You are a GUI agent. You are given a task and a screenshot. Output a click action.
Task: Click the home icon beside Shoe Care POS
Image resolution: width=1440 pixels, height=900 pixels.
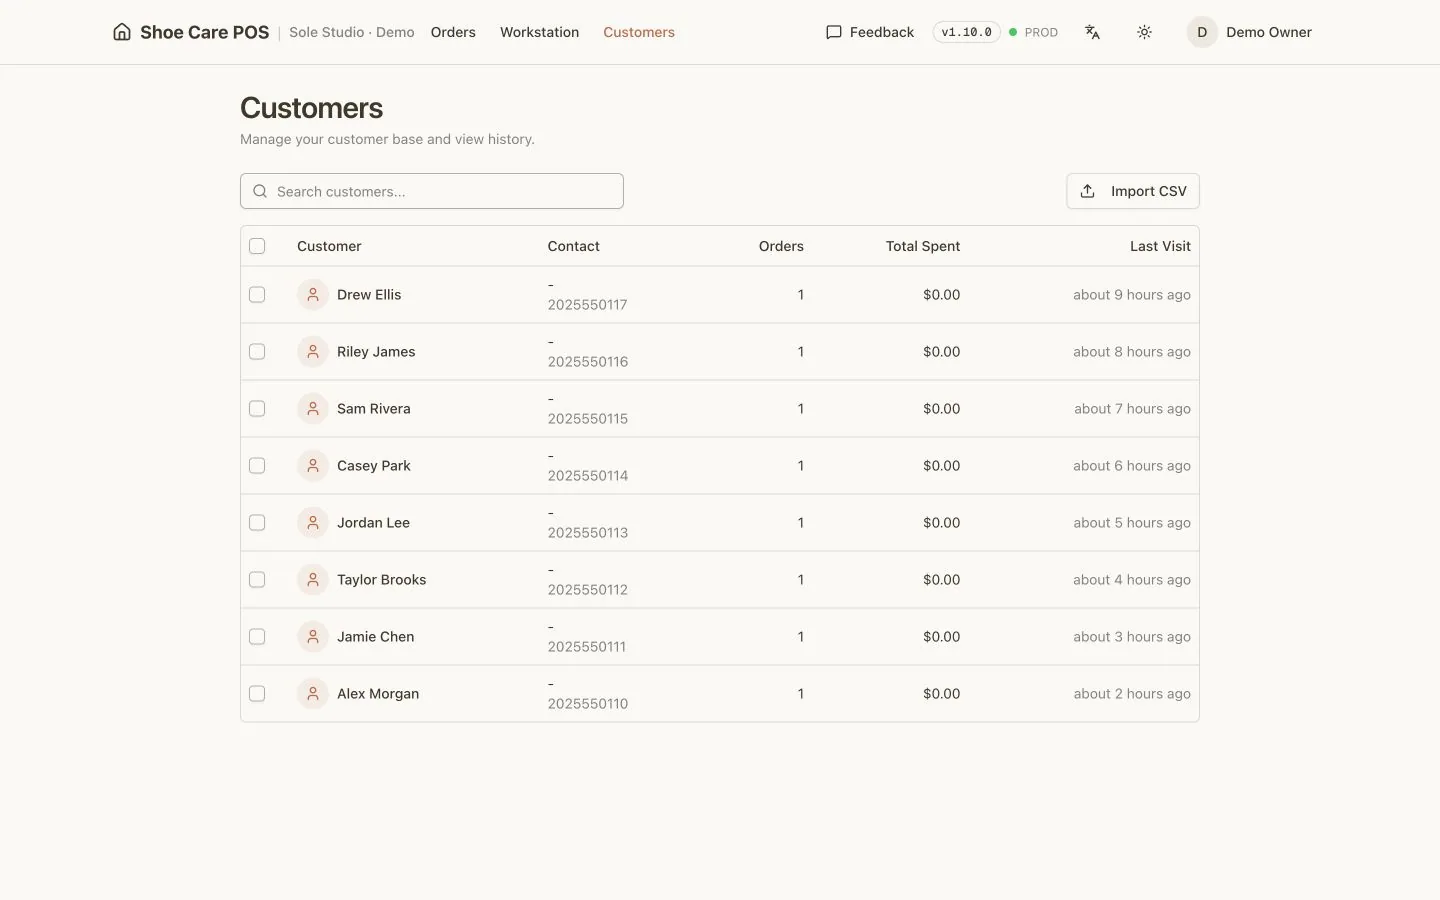pos(122,32)
